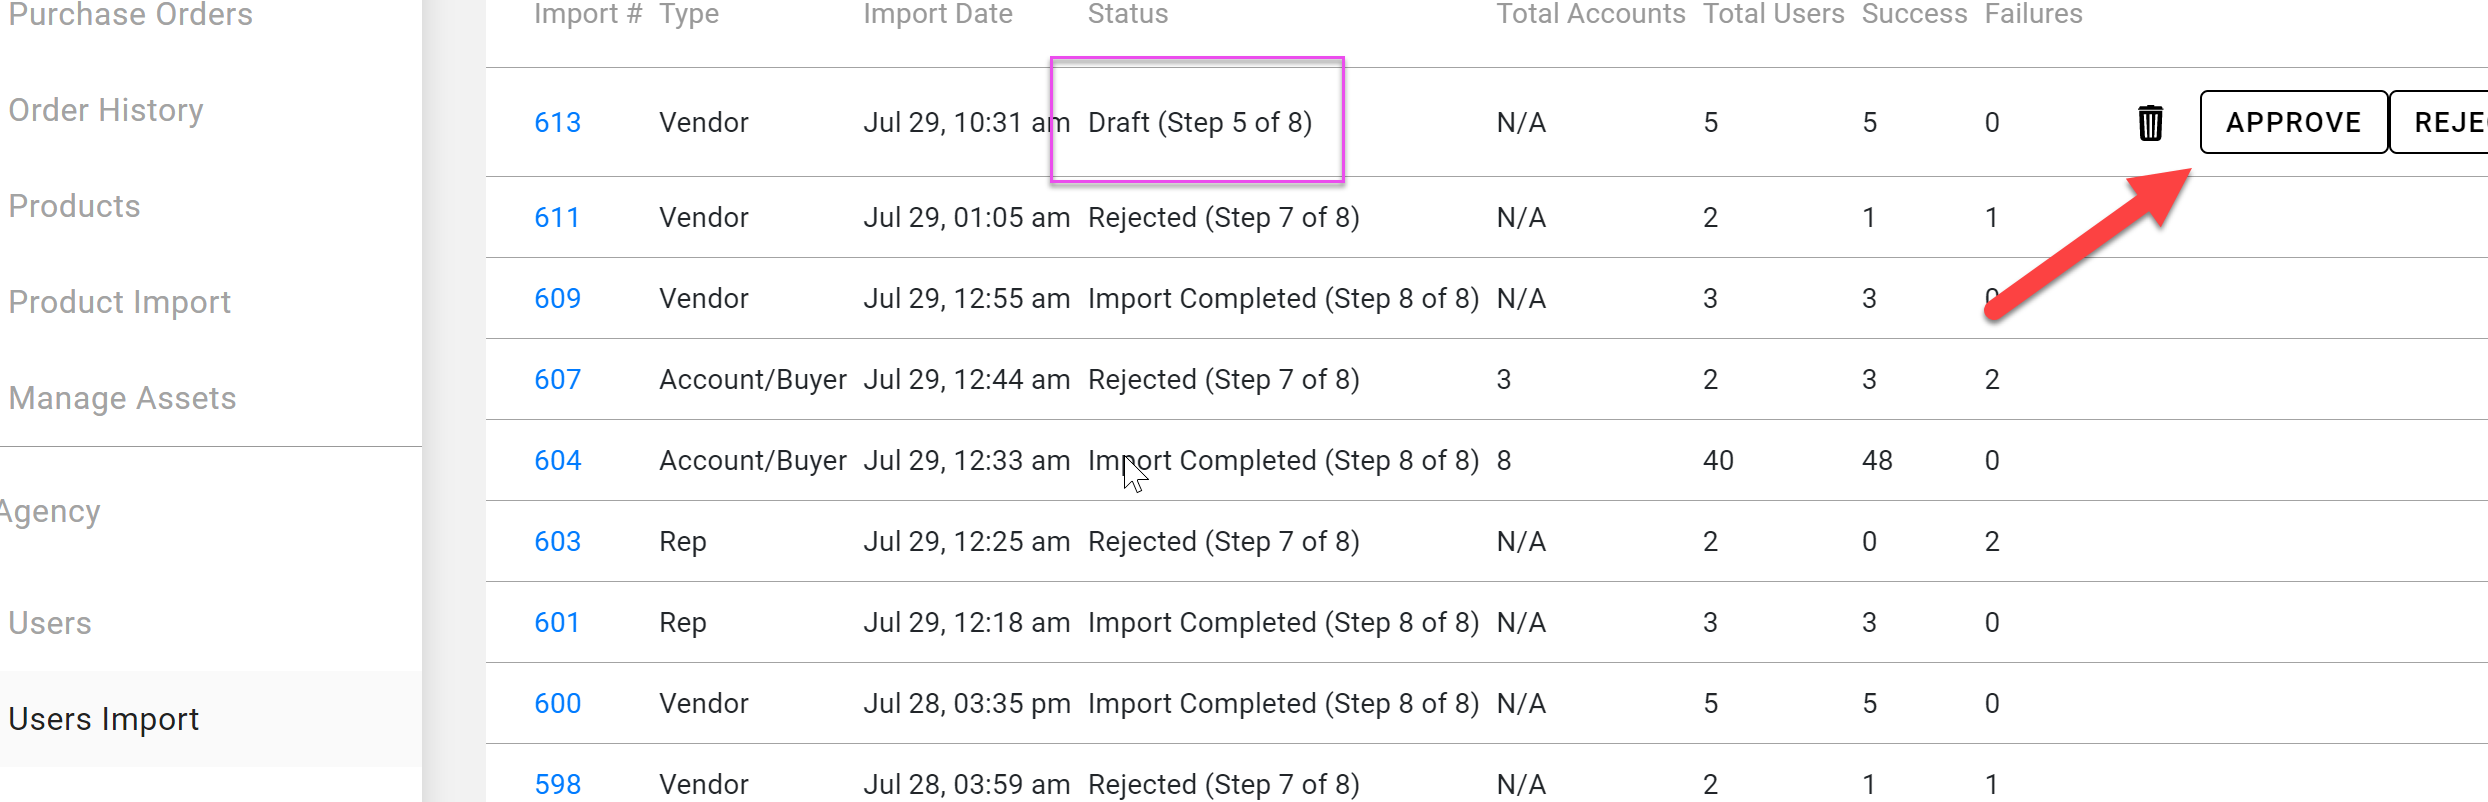This screenshot has width=2488, height=802.
Task: Open import number 613 link
Action: coord(557,123)
